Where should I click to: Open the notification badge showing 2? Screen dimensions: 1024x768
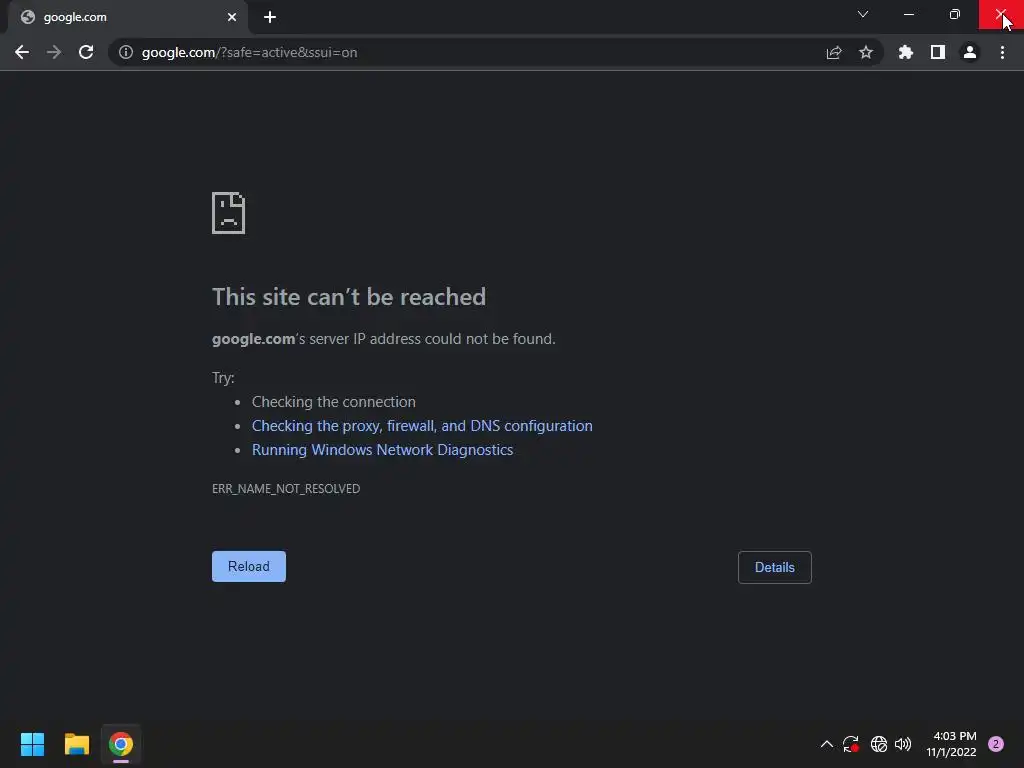[x=996, y=744]
